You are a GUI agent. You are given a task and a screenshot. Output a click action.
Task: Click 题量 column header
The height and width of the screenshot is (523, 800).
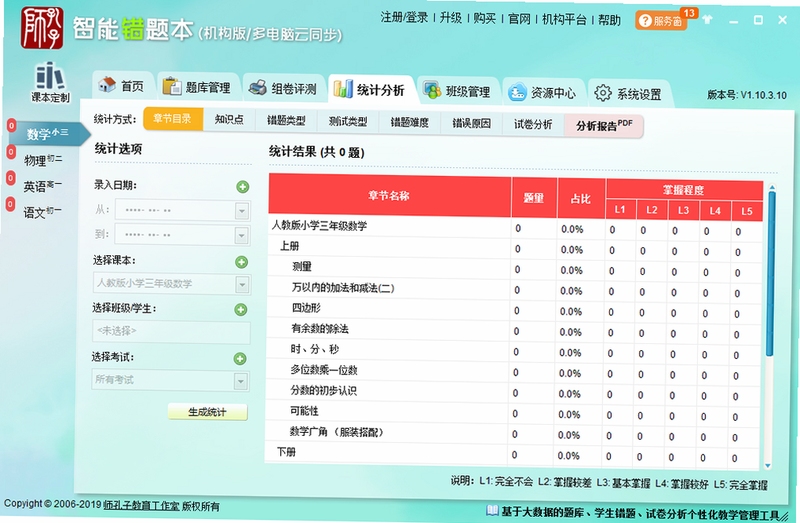(534, 198)
